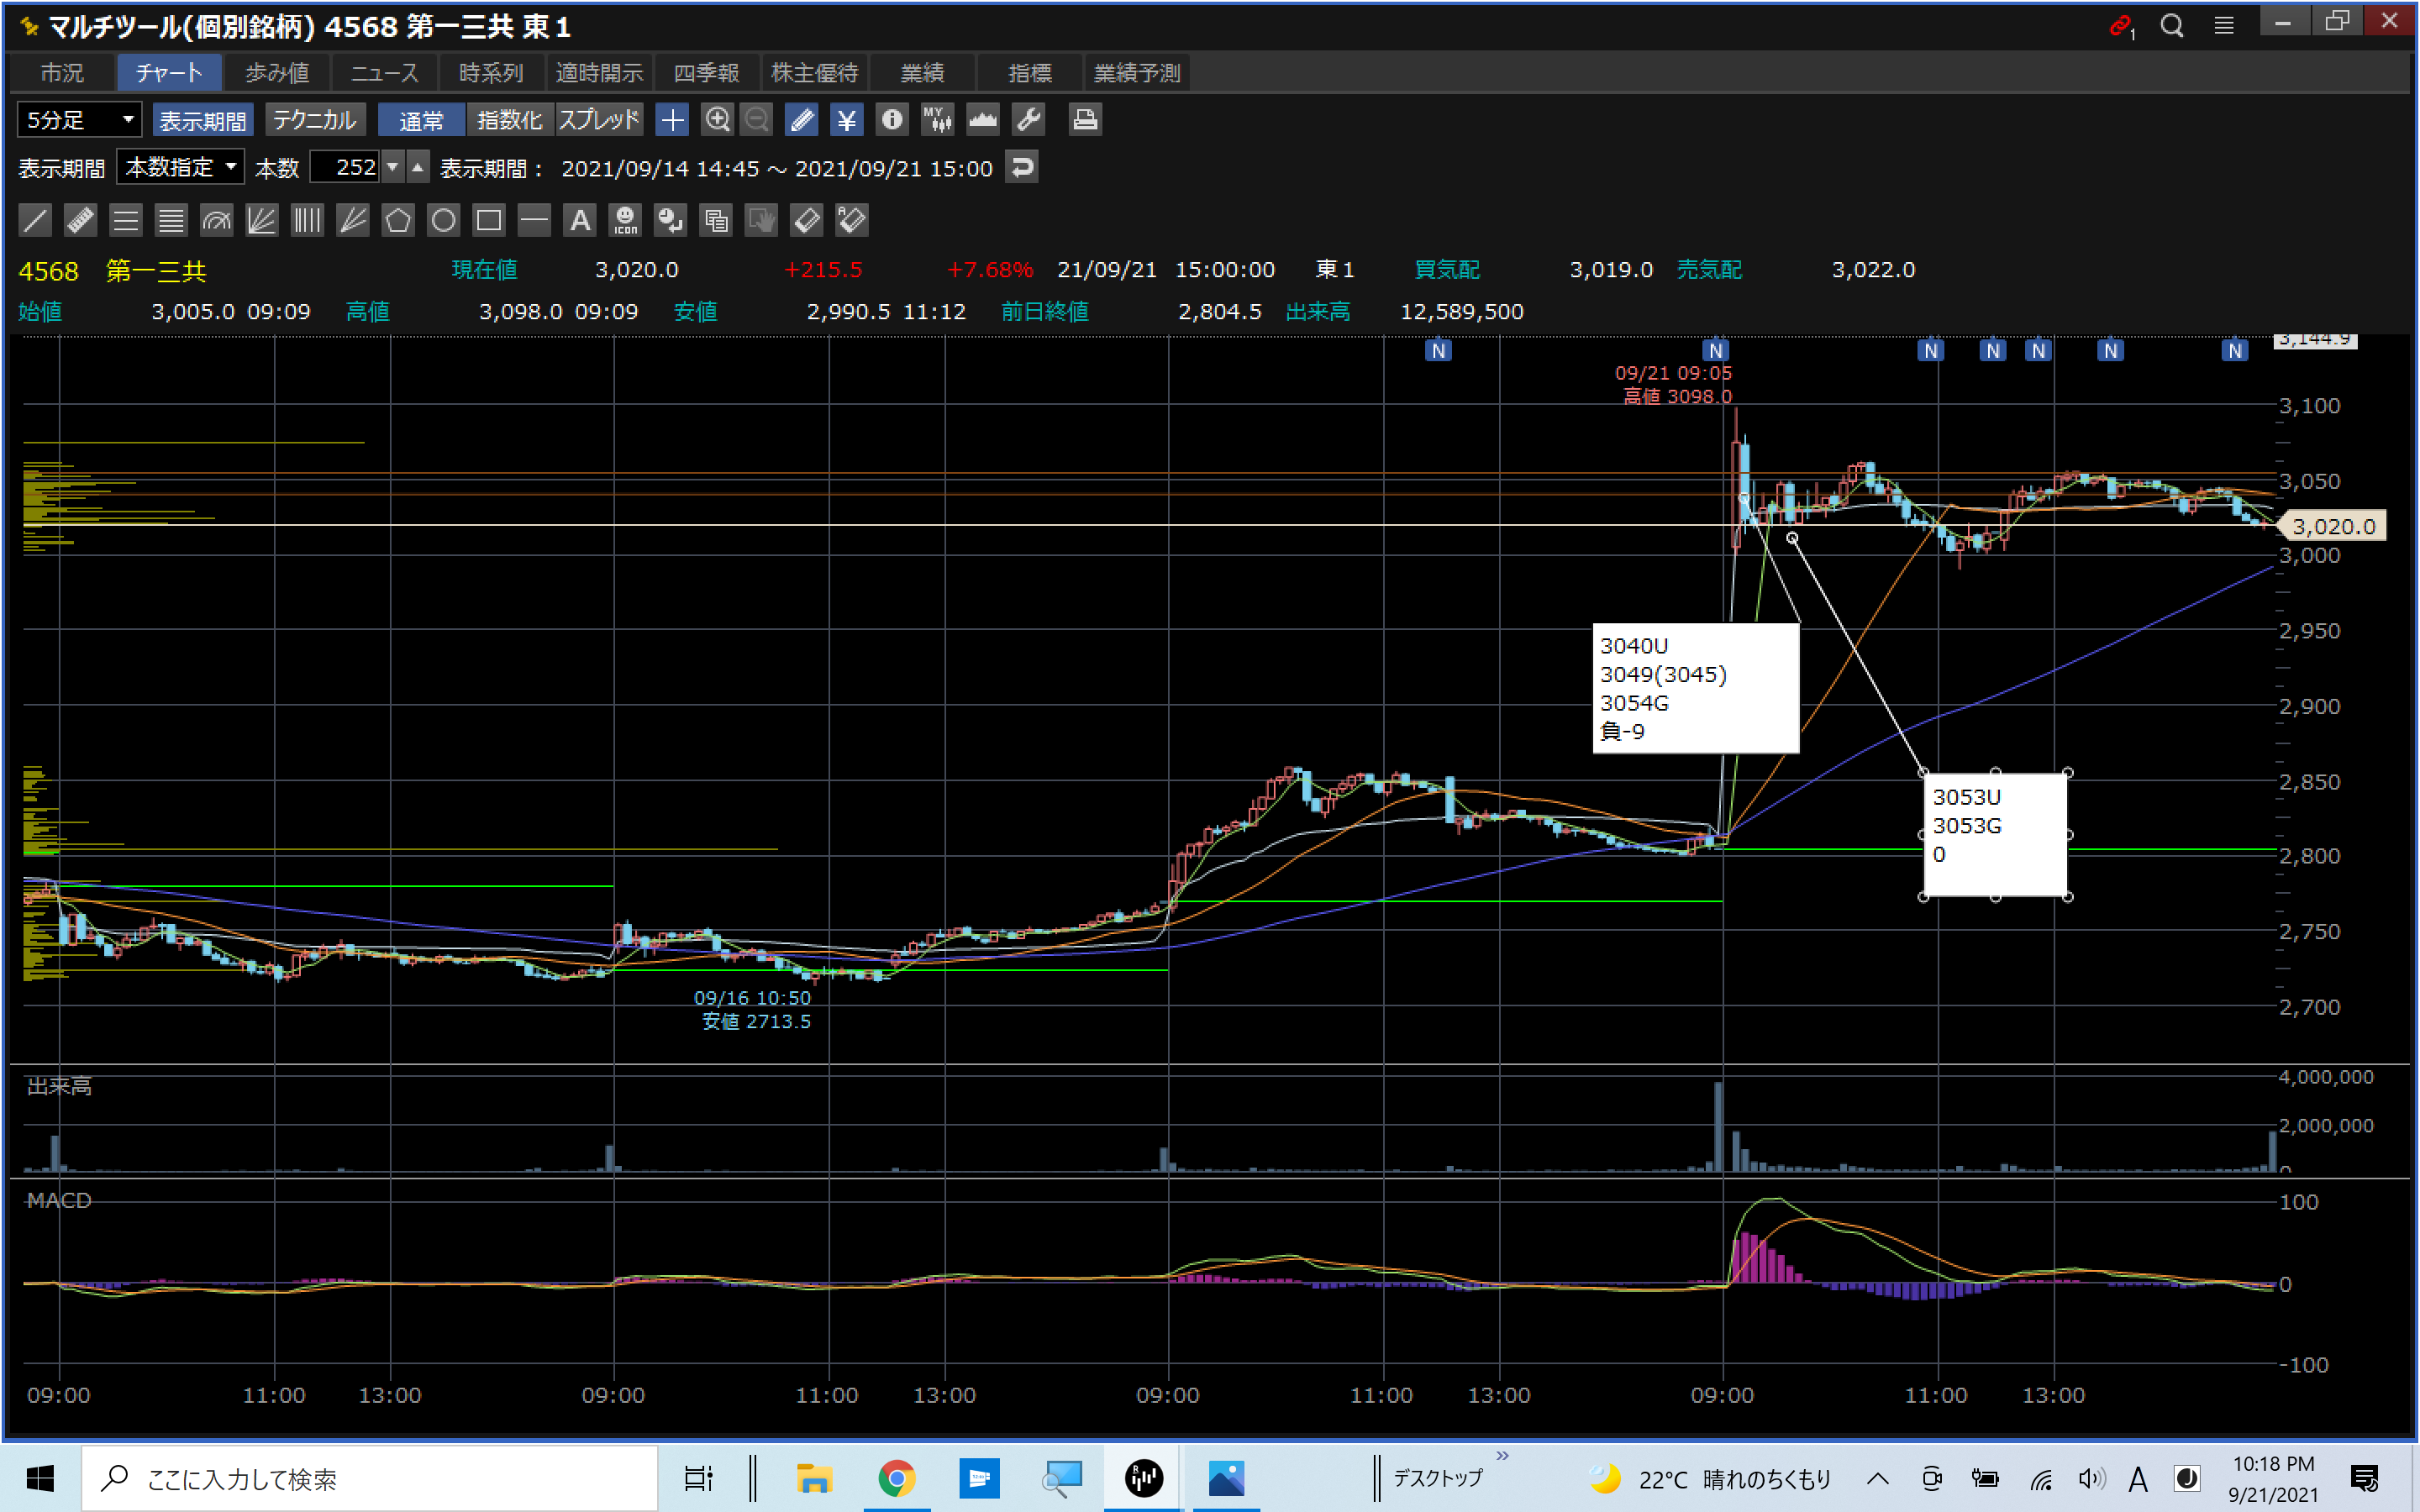Viewport: 2420px width, 1512px height.
Task: Switch to the ニュース tab
Action: click(384, 73)
